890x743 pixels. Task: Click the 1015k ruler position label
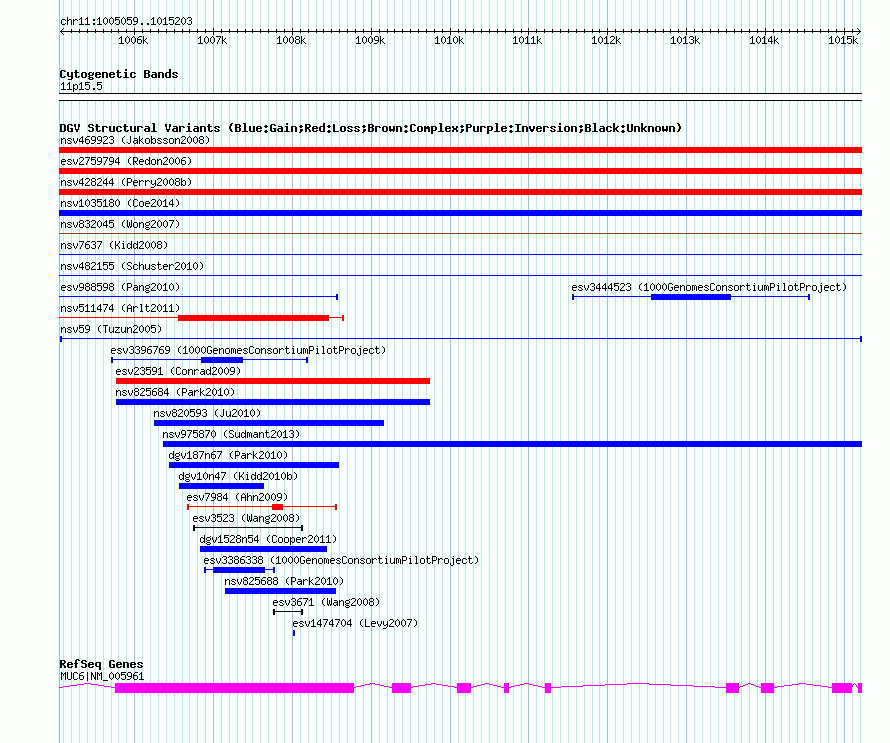843,40
